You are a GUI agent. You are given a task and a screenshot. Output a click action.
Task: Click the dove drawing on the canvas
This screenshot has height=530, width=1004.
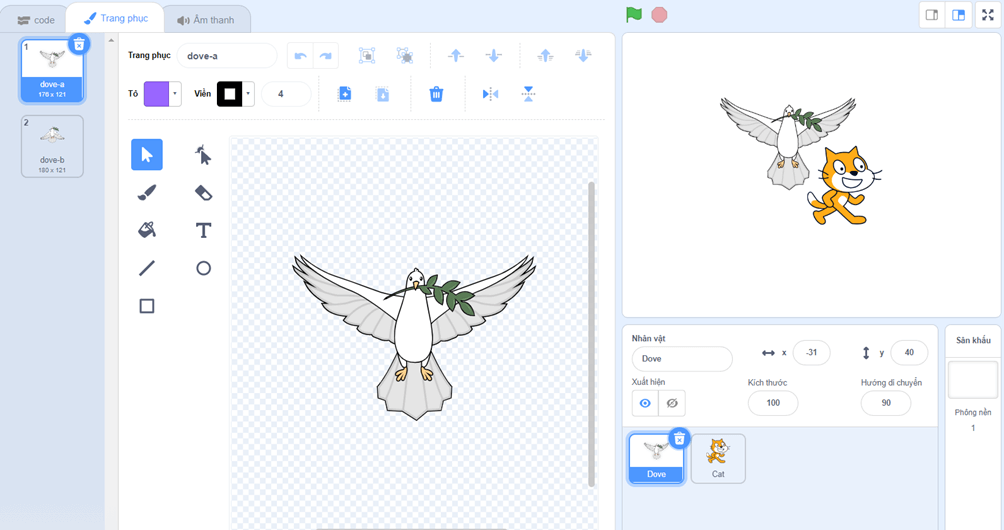(414, 336)
